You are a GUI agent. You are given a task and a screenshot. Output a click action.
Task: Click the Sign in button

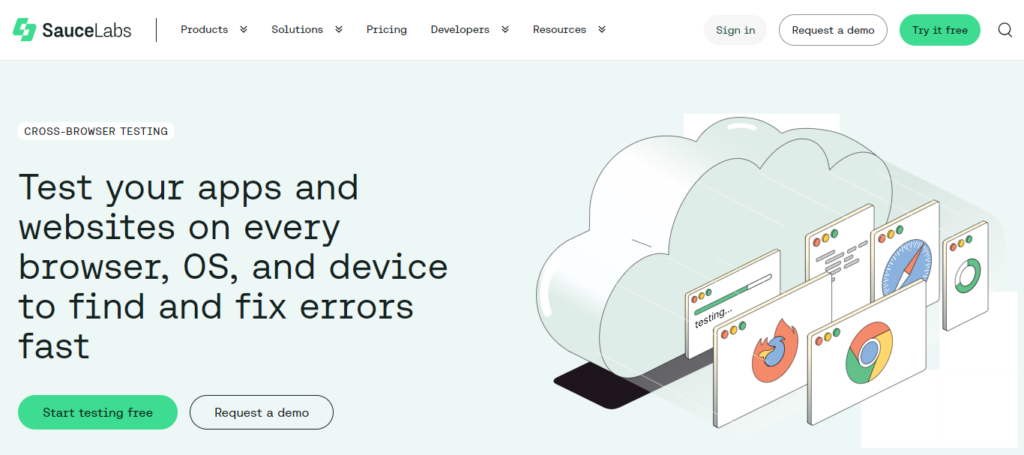pos(735,30)
